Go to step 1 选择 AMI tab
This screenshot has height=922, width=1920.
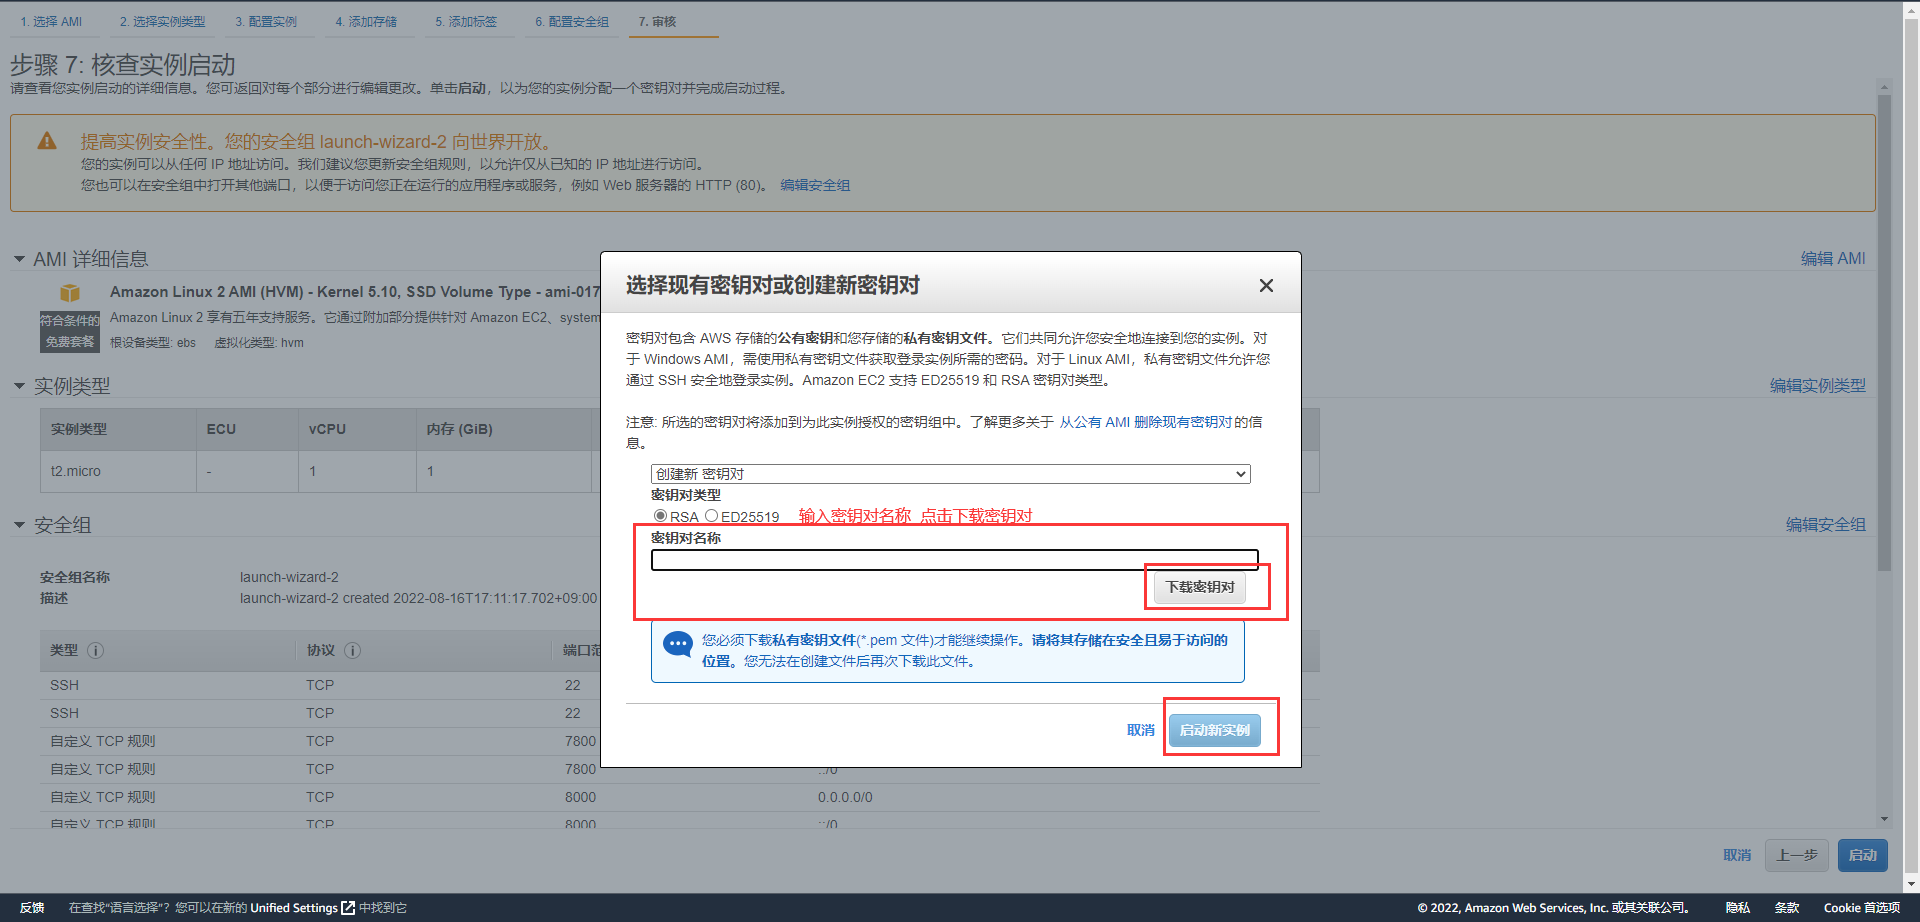click(51, 22)
